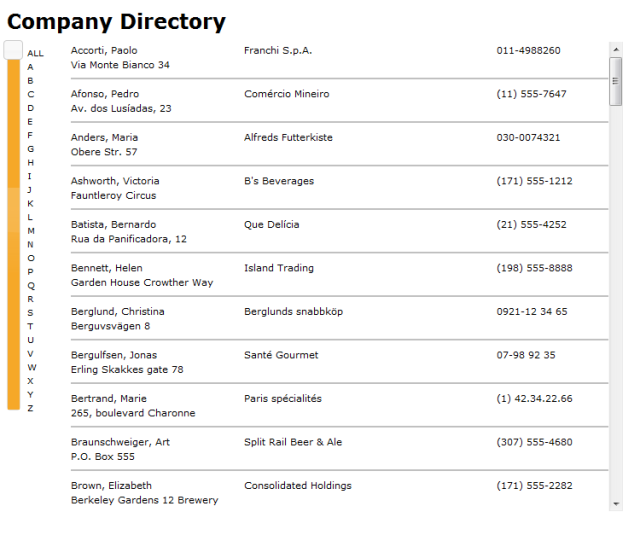Jump to letter K in the index

30,203
